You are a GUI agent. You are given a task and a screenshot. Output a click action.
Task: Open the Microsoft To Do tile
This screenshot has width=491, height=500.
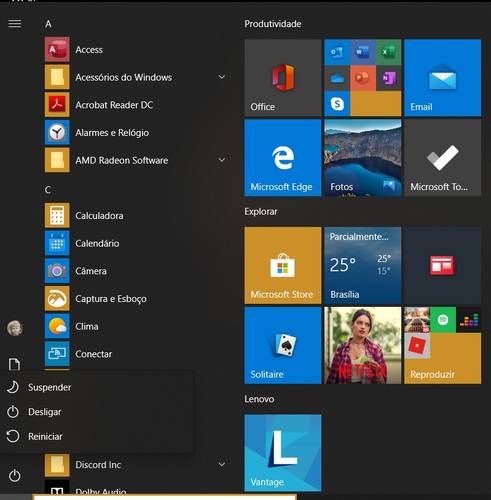443,158
